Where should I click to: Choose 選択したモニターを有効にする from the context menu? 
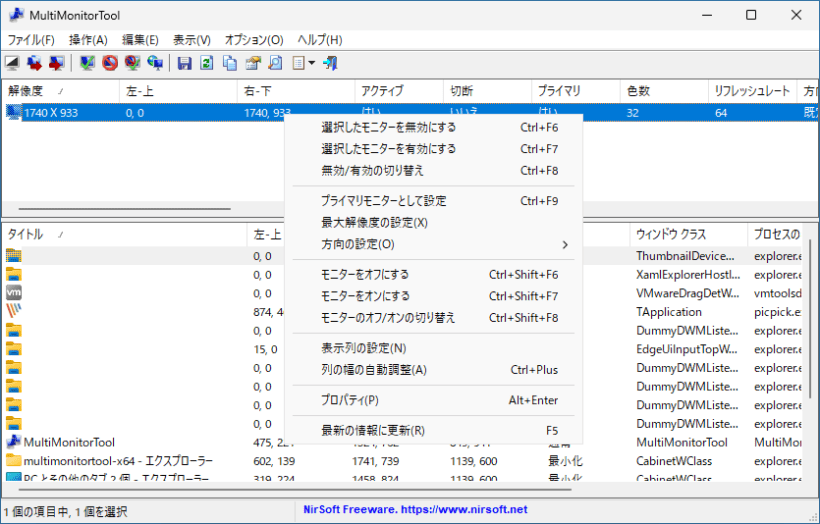coord(433,149)
